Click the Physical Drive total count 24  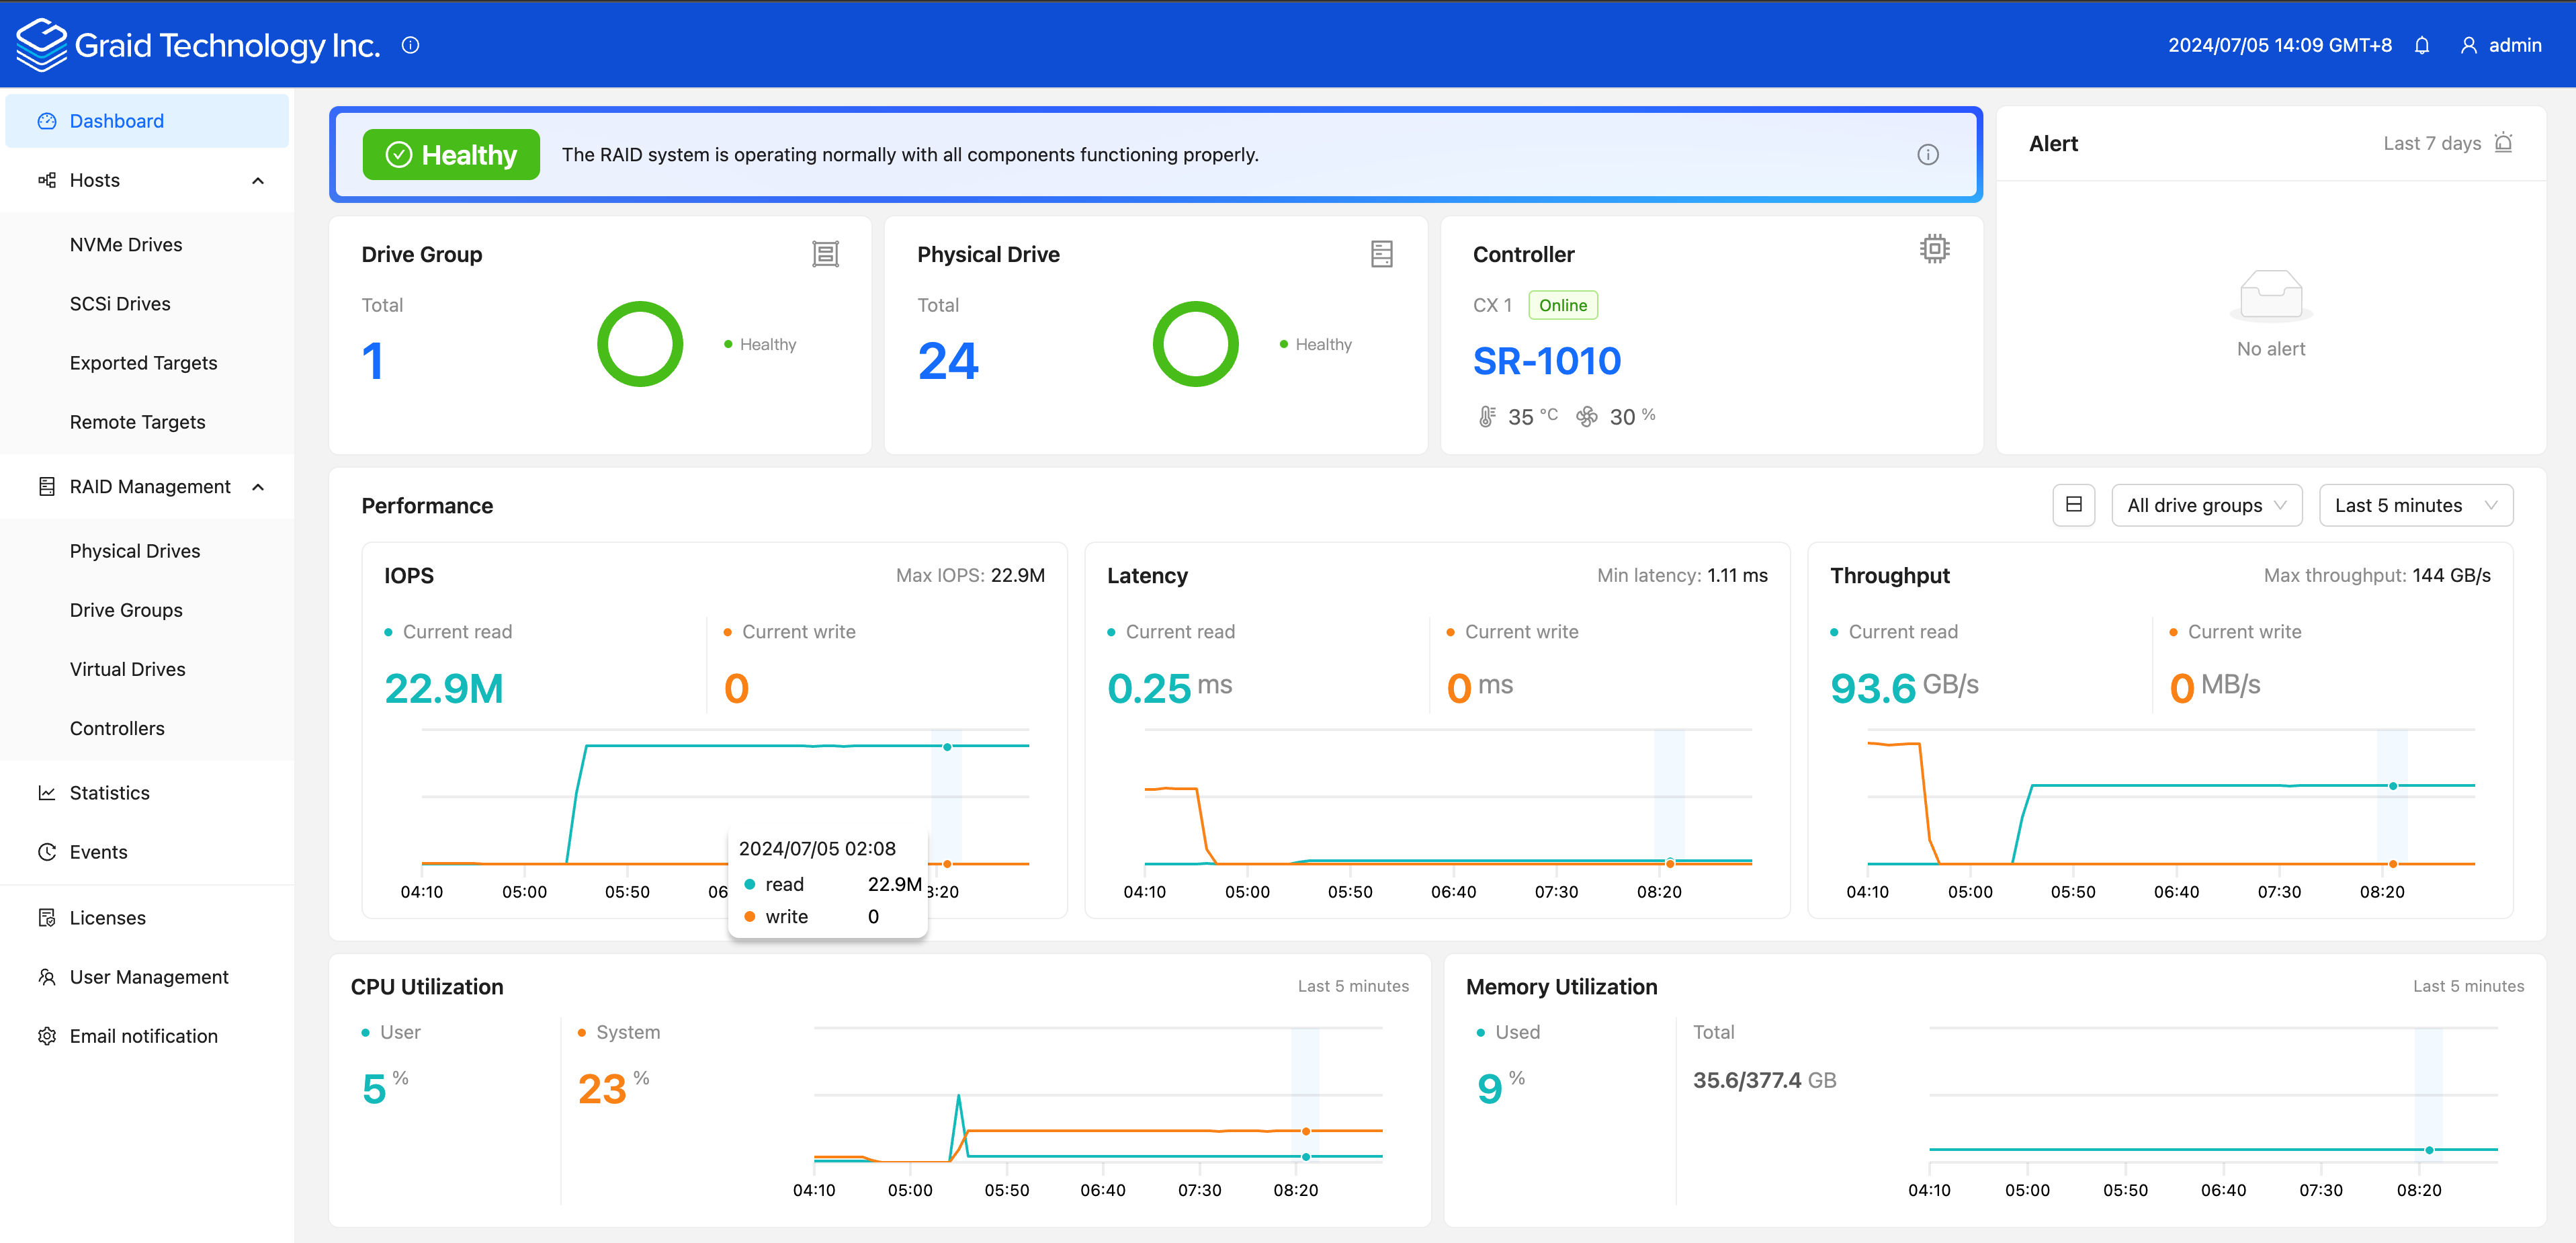click(x=947, y=361)
